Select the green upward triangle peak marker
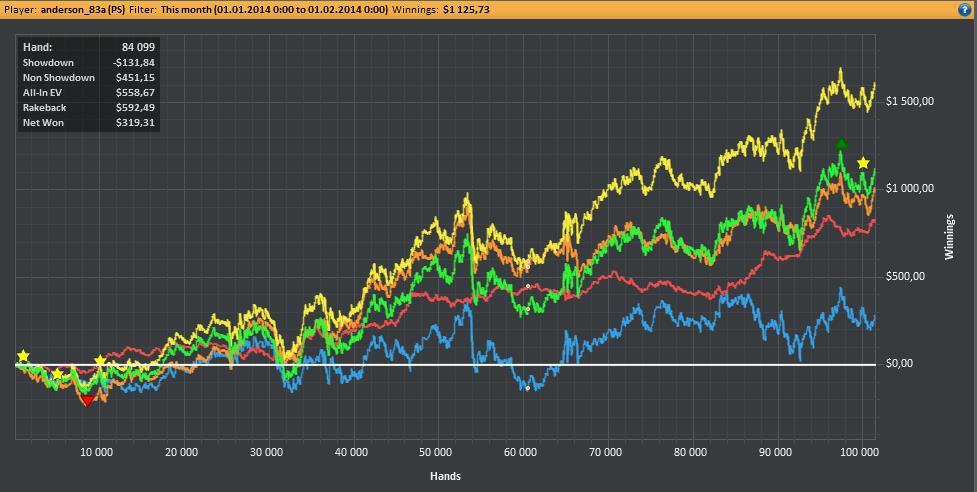Viewport: 977px width, 492px height. pyautogui.click(x=842, y=143)
